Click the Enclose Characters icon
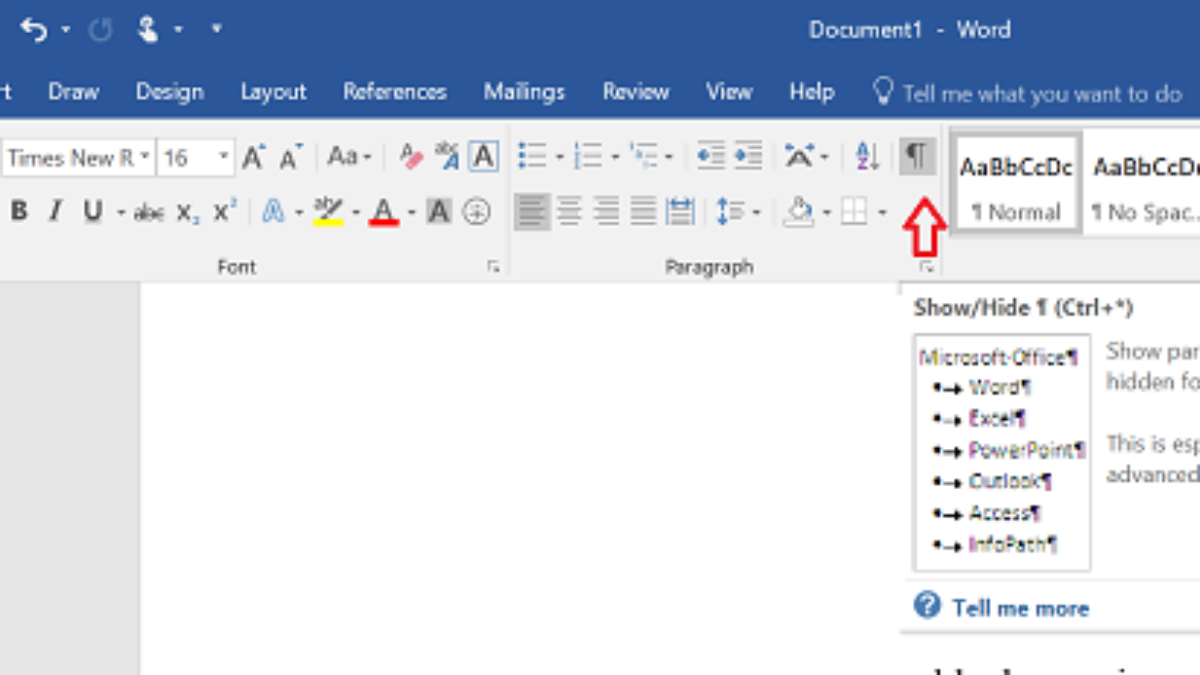Image resolution: width=1200 pixels, height=675 pixels. coord(477,212)
